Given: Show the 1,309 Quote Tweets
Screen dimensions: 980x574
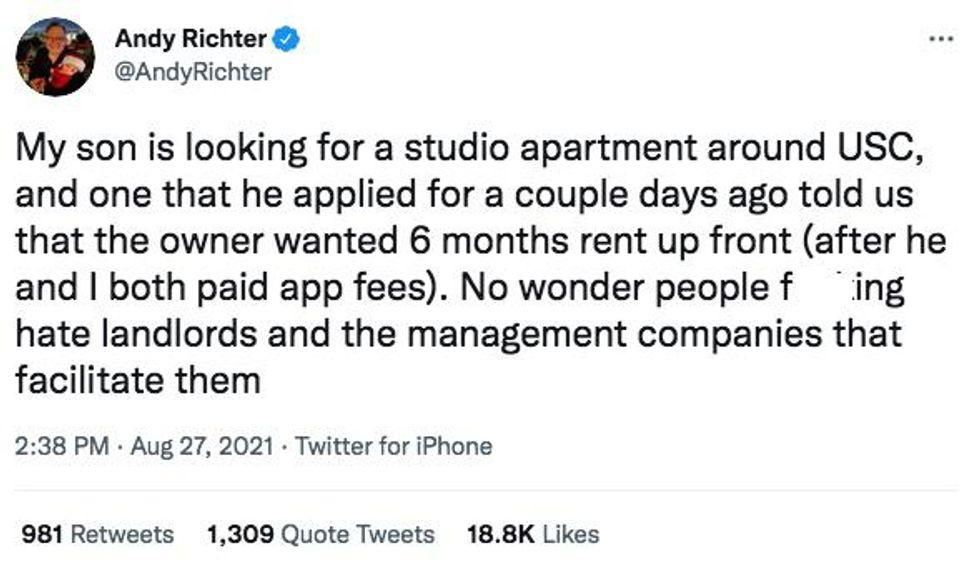Looking at the screenshot, I should (x=320, y=534).
